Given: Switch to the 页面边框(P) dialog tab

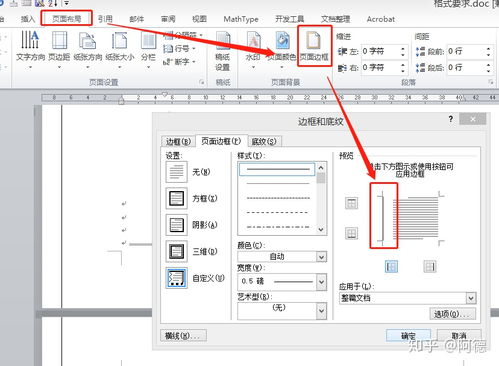Looking at the screenshot, I should coord(221,141).
